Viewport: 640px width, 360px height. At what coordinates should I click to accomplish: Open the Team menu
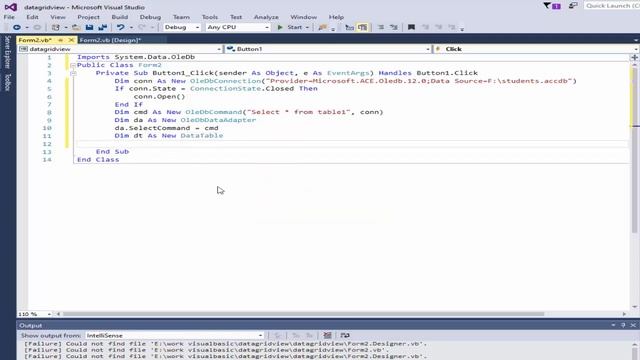click(181, 17)
